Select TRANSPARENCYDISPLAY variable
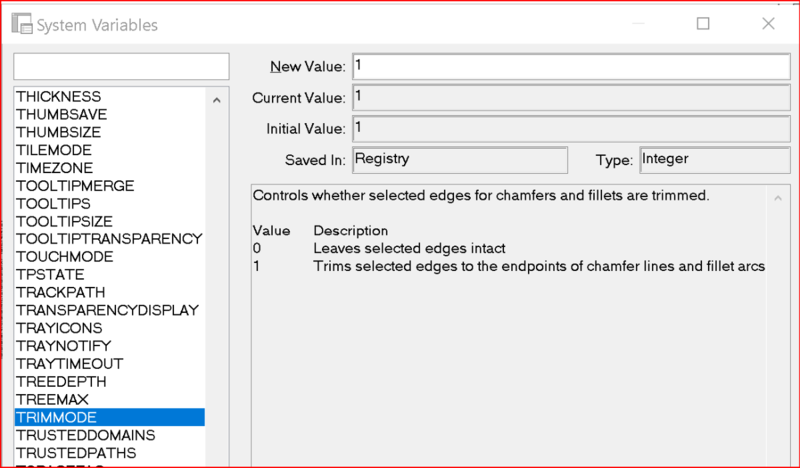Viewport: 800px width, 468px height. [x=107, y=310]
